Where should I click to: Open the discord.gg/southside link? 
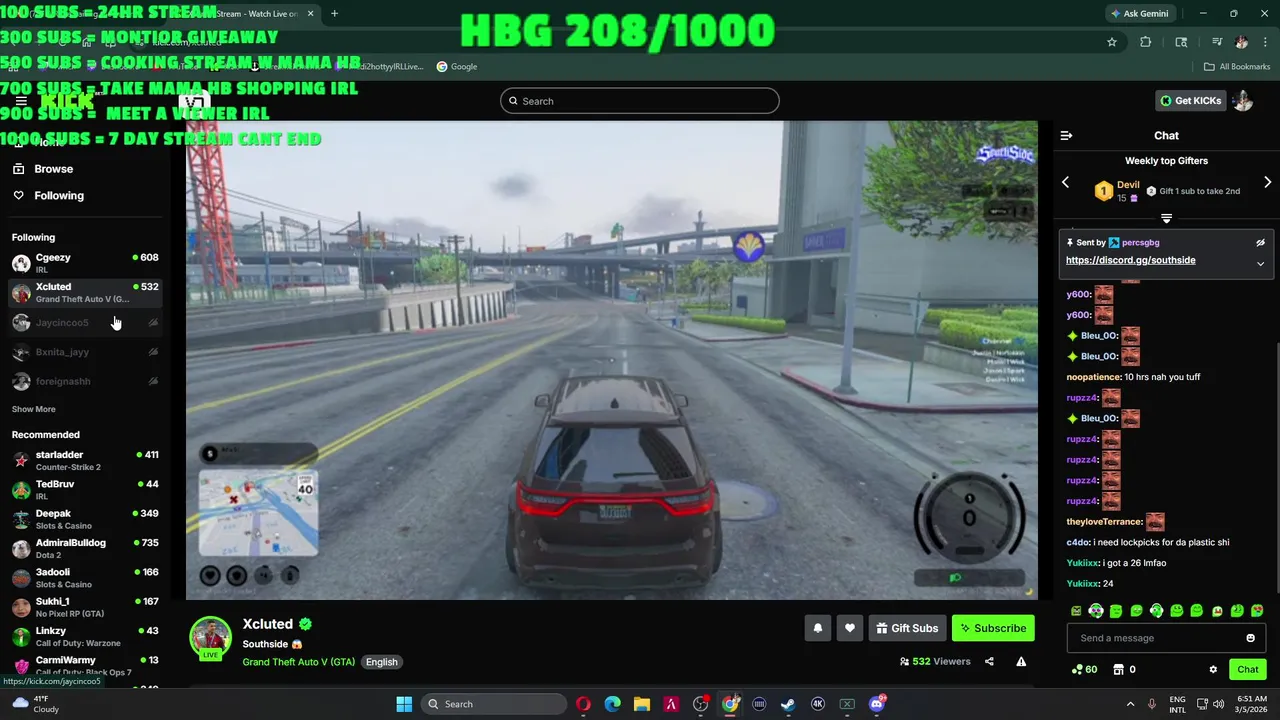coord(1130,260)
